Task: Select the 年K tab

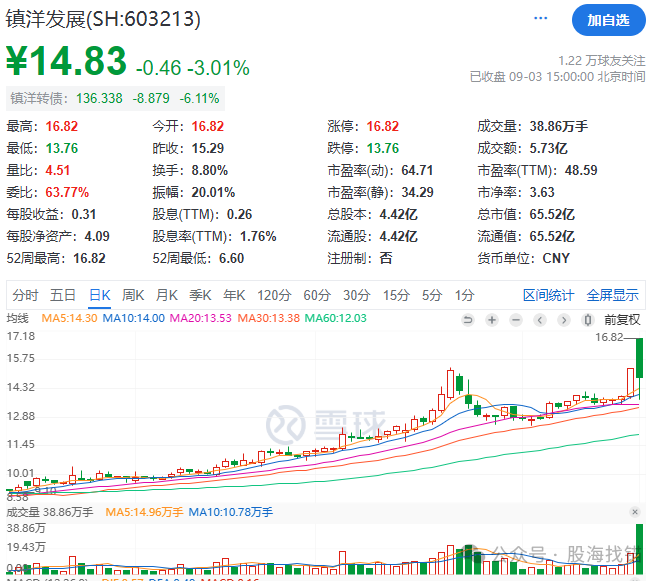Action: point(234,295)
